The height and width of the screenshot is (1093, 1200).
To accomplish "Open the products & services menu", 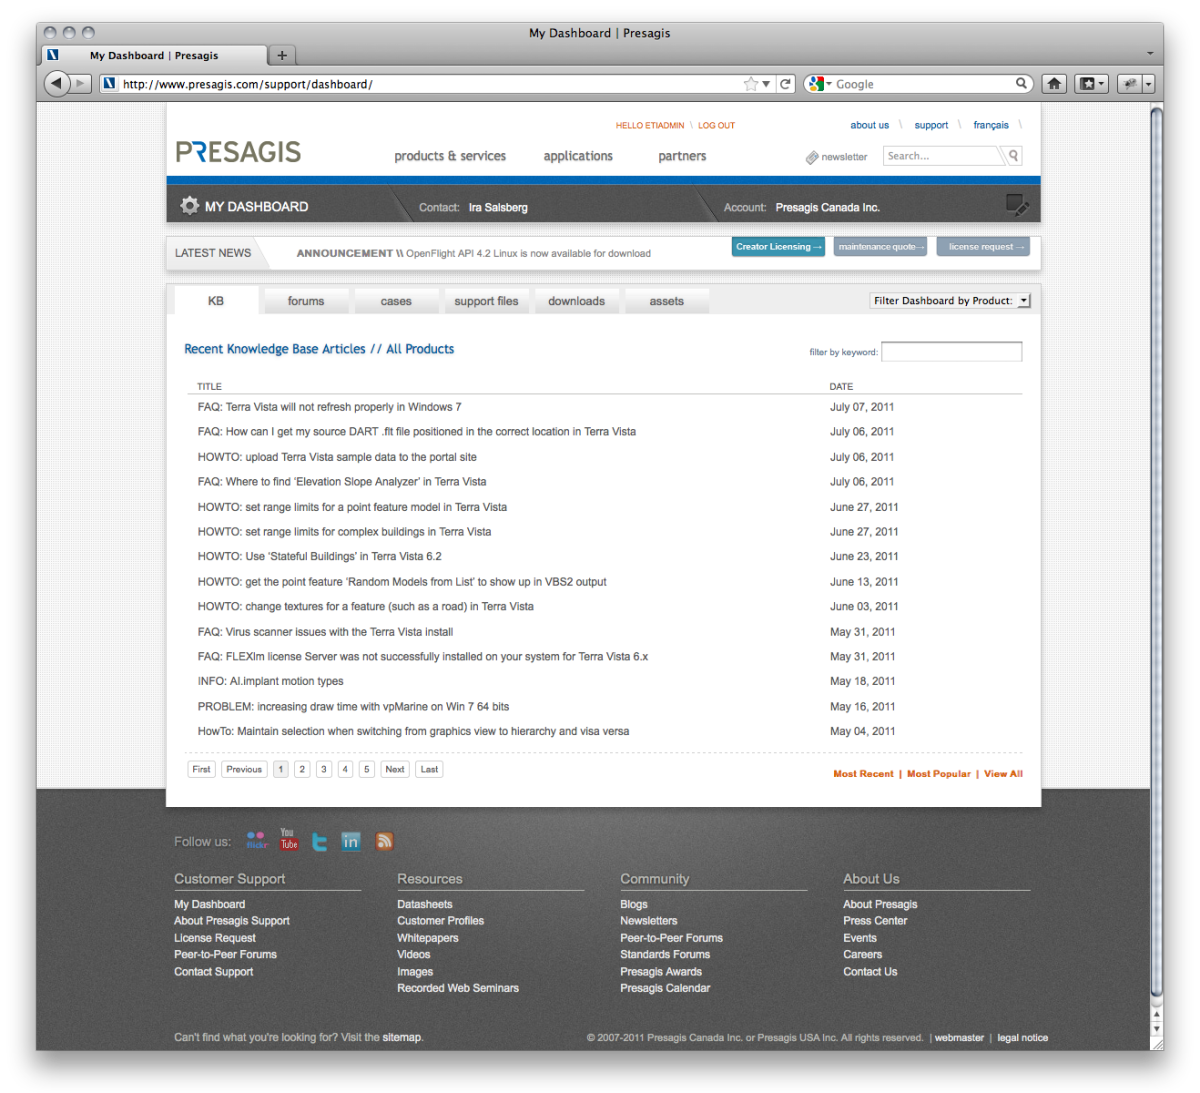I will coord(450,156).
